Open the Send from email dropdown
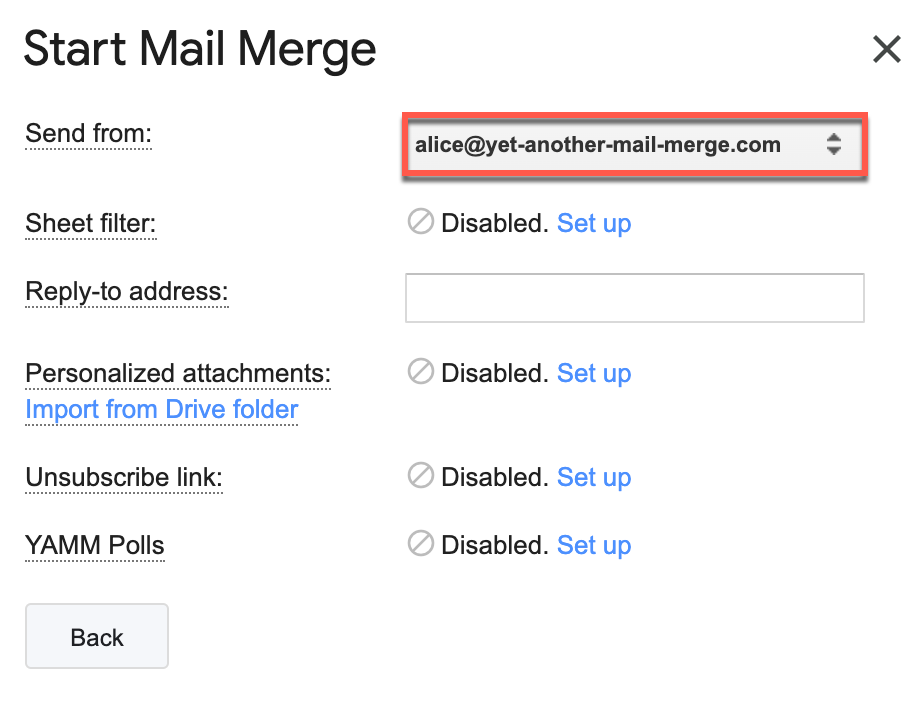 click(x=634, y=145)
